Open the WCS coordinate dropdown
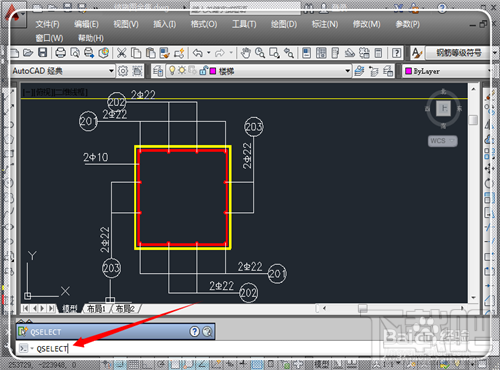The width and height of the screenshot is (500, 370). click(x=443, y=141)
